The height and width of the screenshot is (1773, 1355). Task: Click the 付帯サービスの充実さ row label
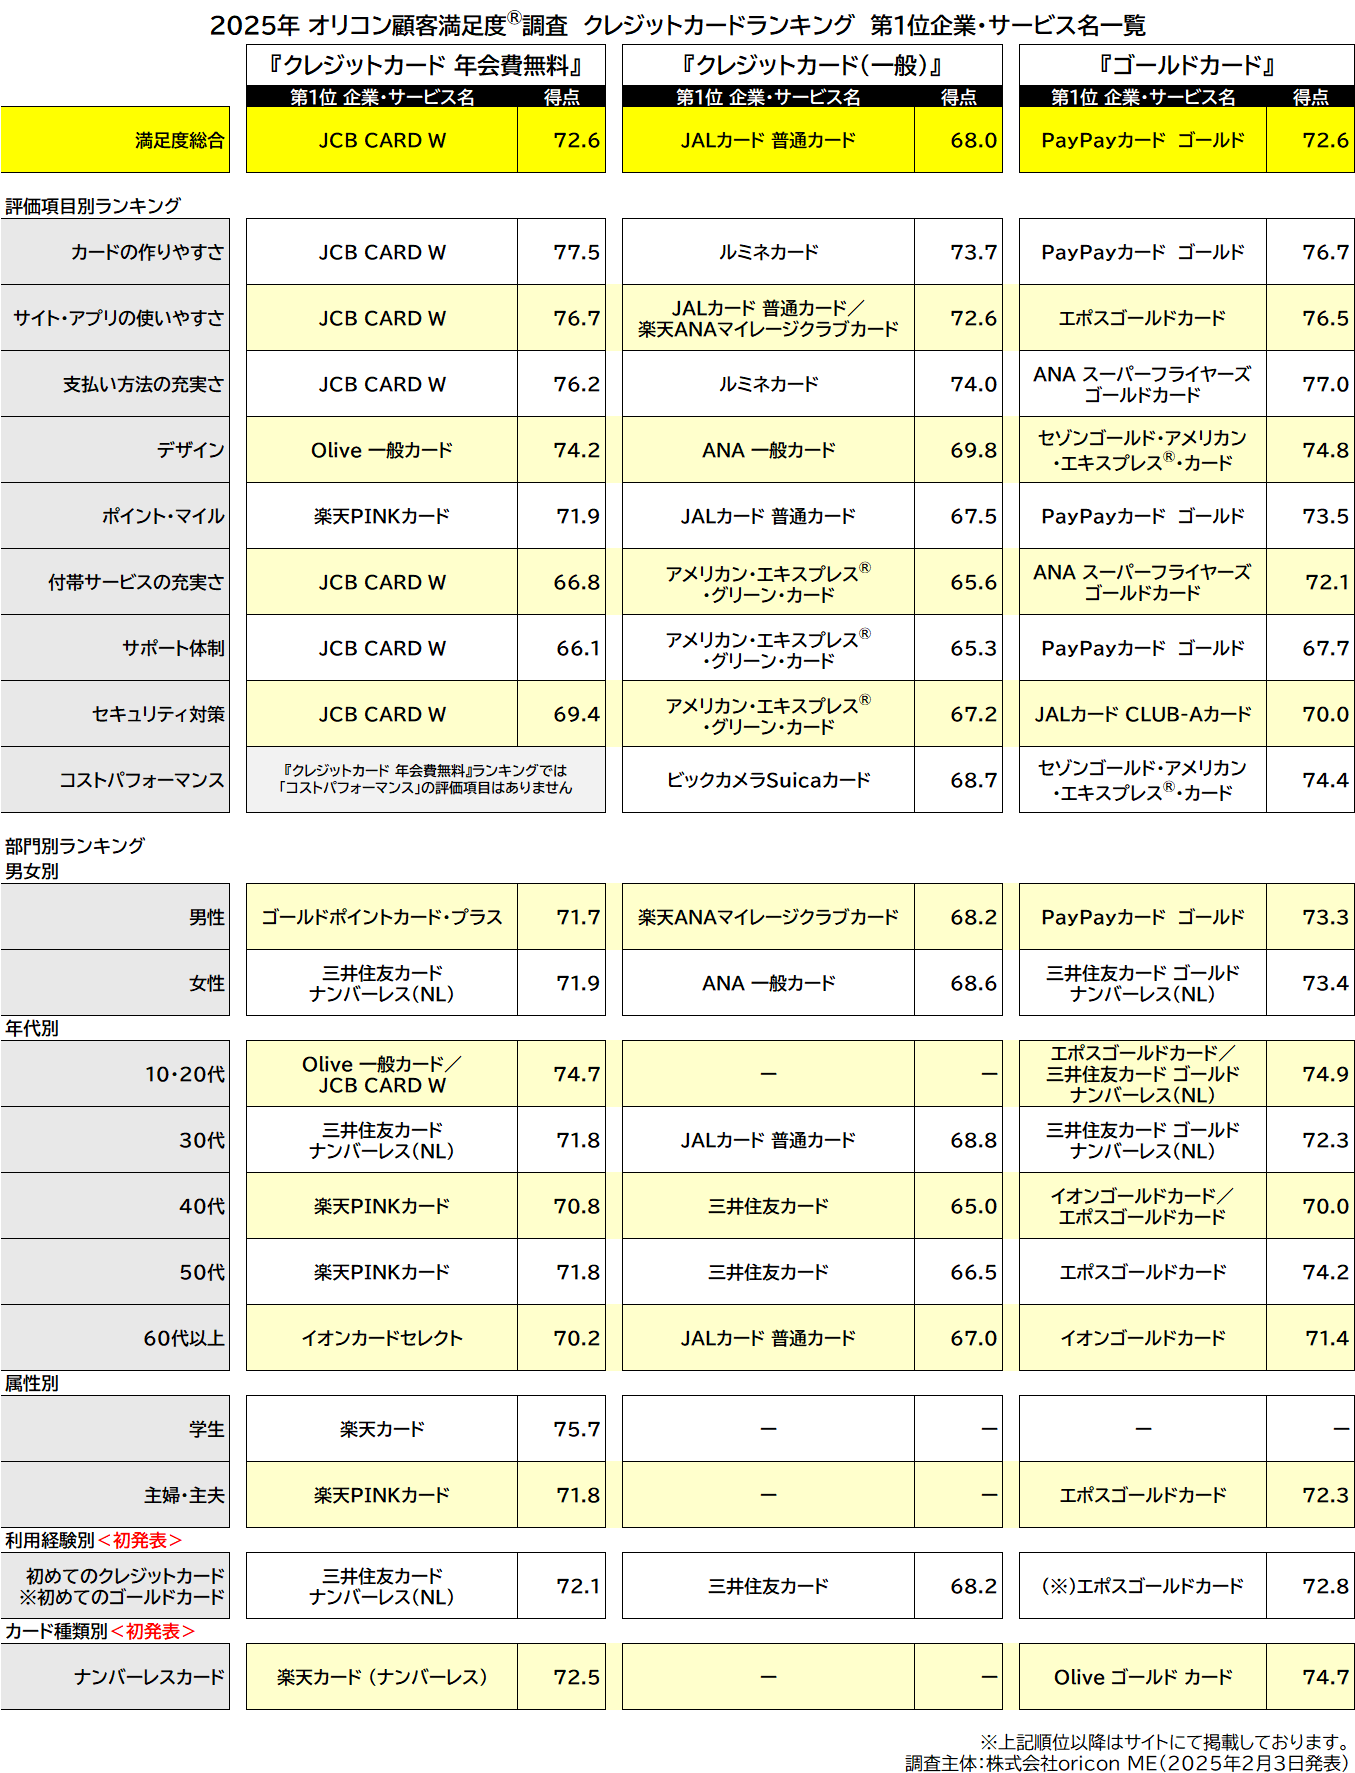115,582
